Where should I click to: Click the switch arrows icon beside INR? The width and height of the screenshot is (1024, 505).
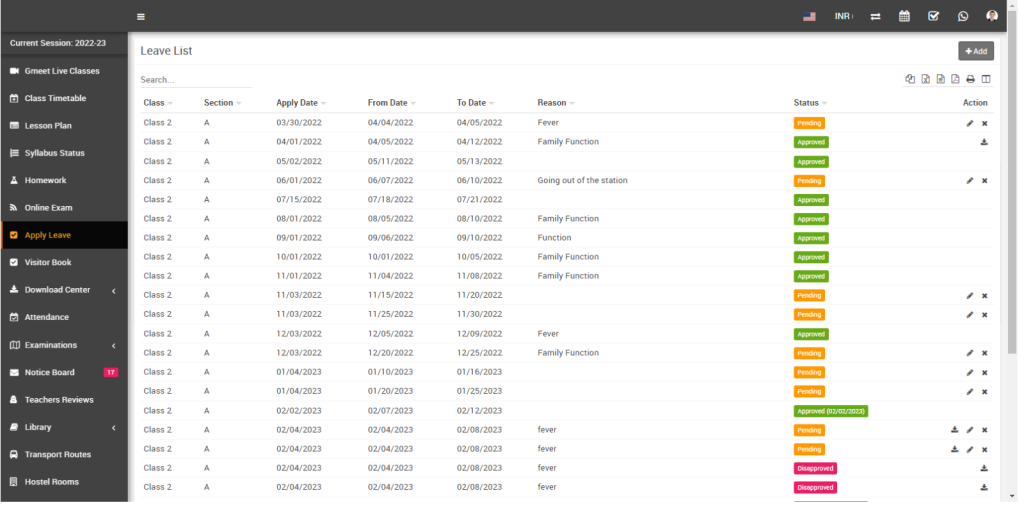pyautogui.click(x=875, y=16)
